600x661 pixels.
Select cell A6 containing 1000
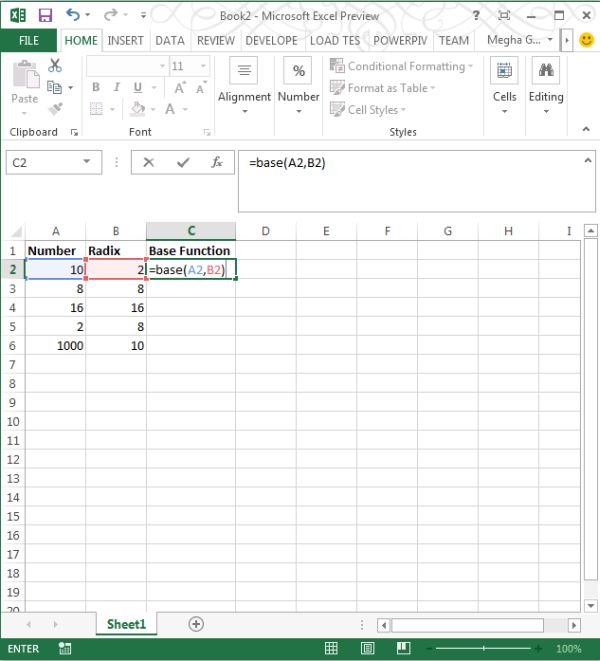click(55, 346)
